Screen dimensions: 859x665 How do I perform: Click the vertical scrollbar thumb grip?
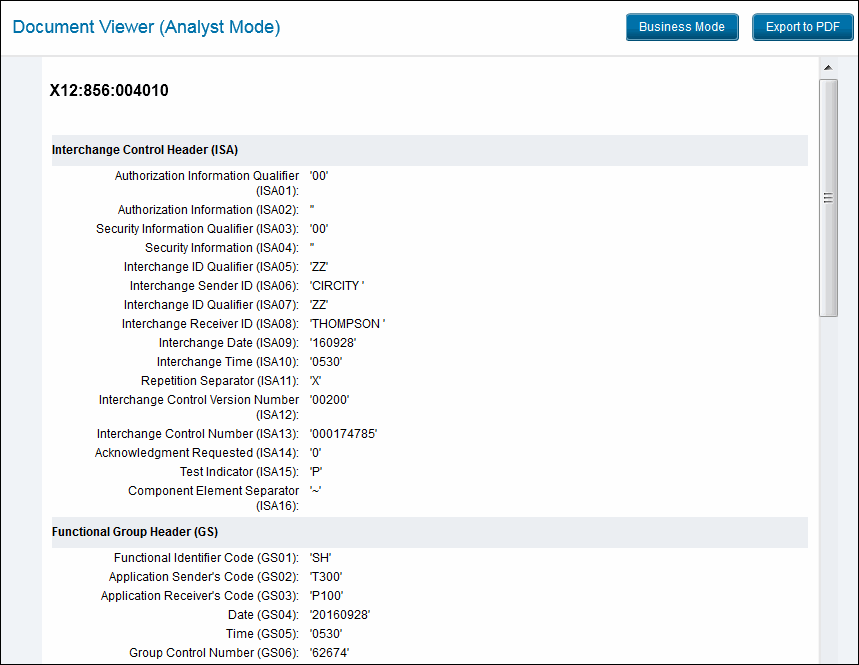point(828,198)
